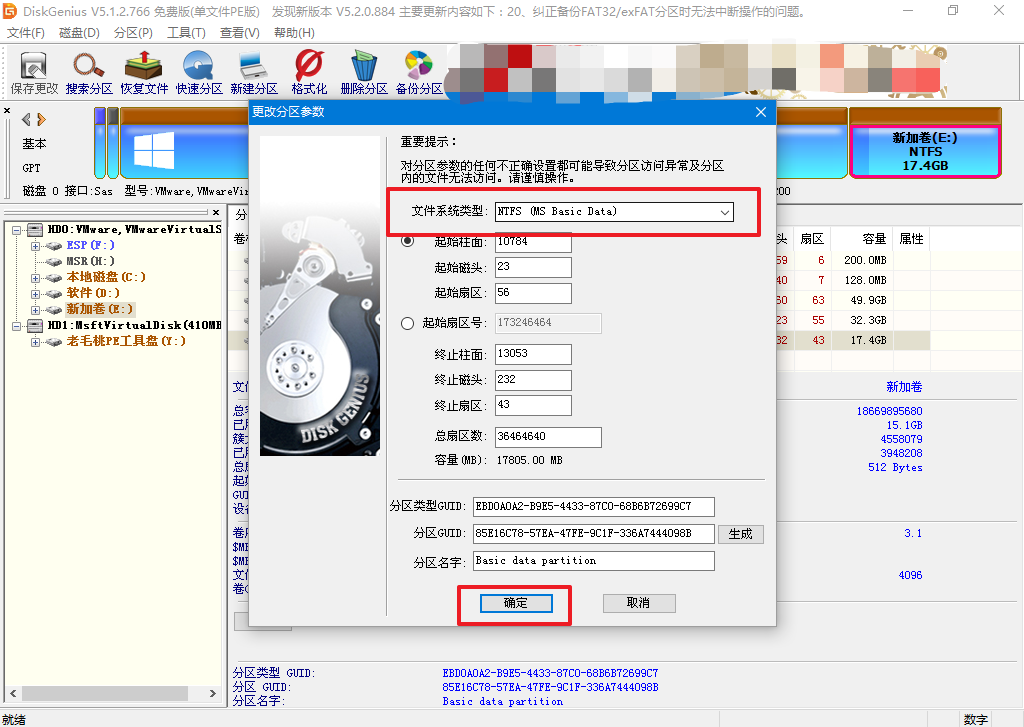Image resolution: width=1024 pixels, height=727 pixels.
Task: Open the 查看(V) menu
Action: (240, 33)
